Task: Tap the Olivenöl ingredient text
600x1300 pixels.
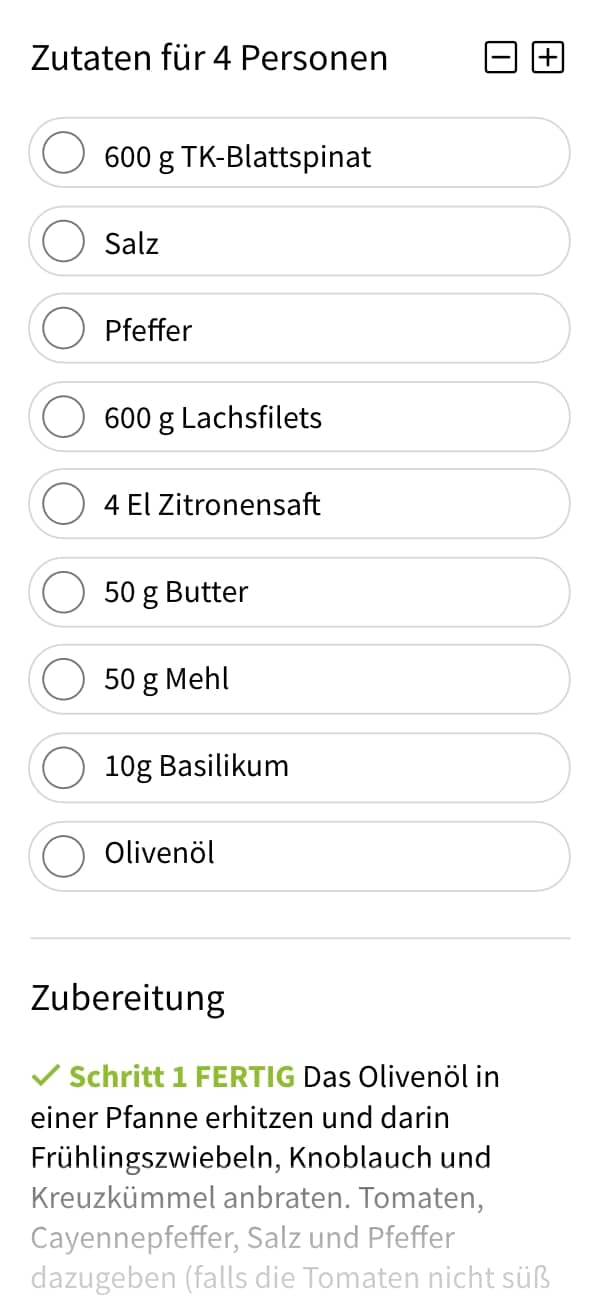Action: click(159, 854)
